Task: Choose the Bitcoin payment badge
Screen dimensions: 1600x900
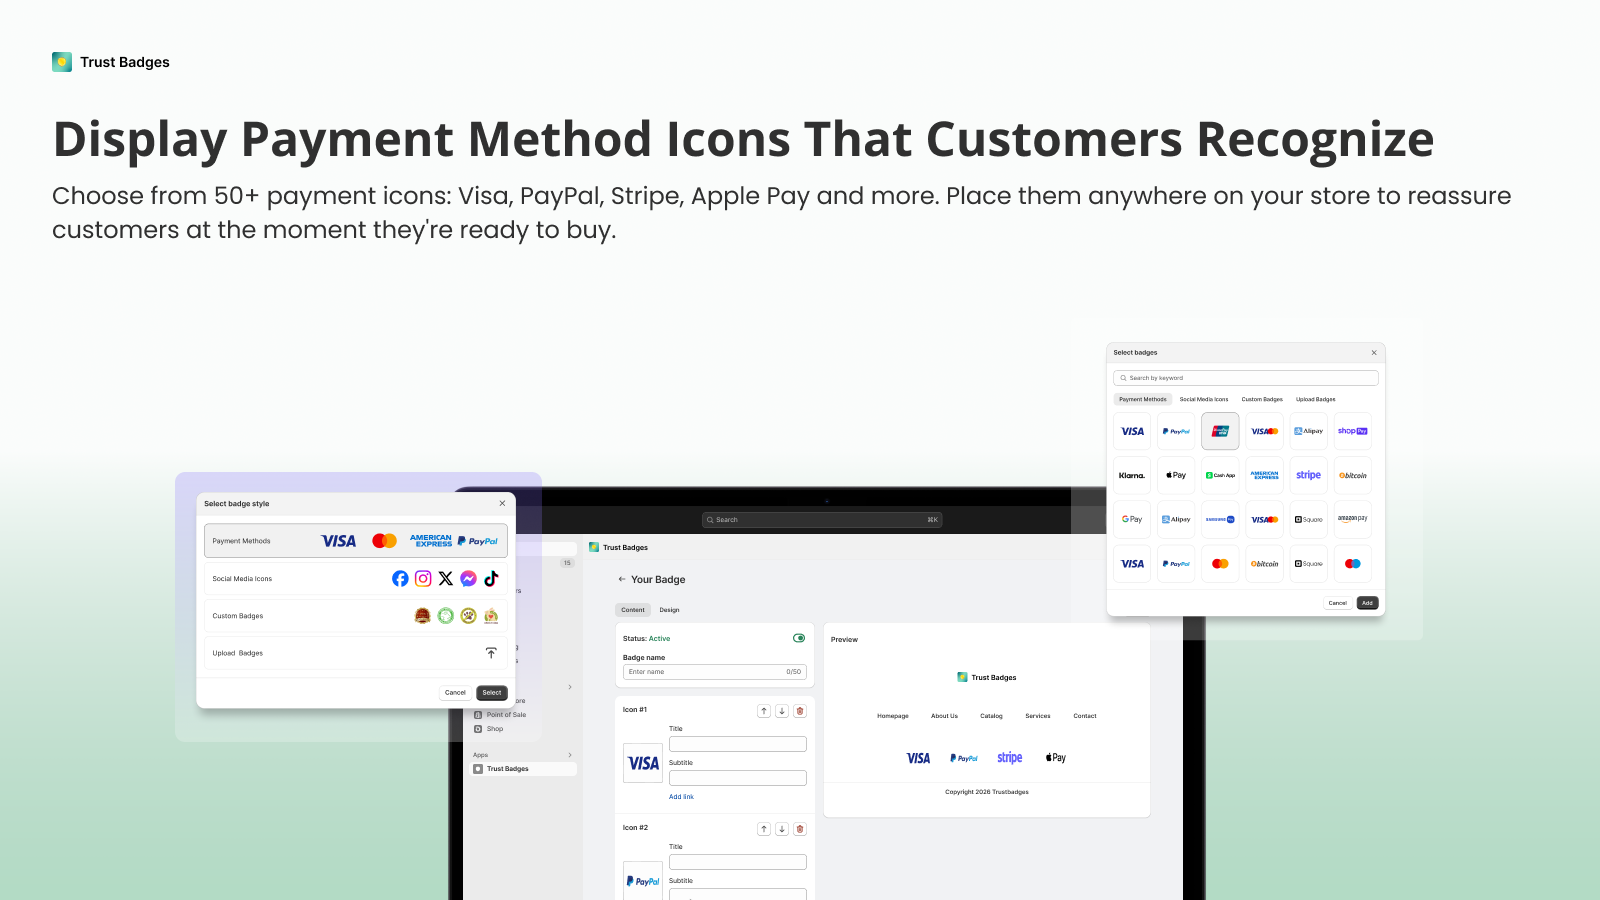Action: [x=1353, y=475]
